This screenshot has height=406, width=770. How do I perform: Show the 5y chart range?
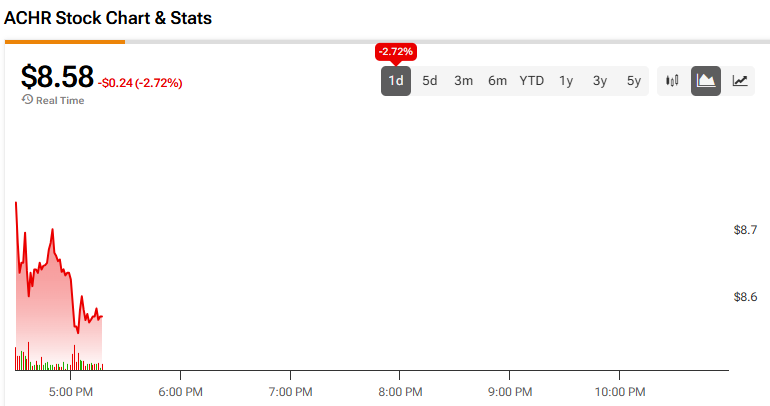634,81
